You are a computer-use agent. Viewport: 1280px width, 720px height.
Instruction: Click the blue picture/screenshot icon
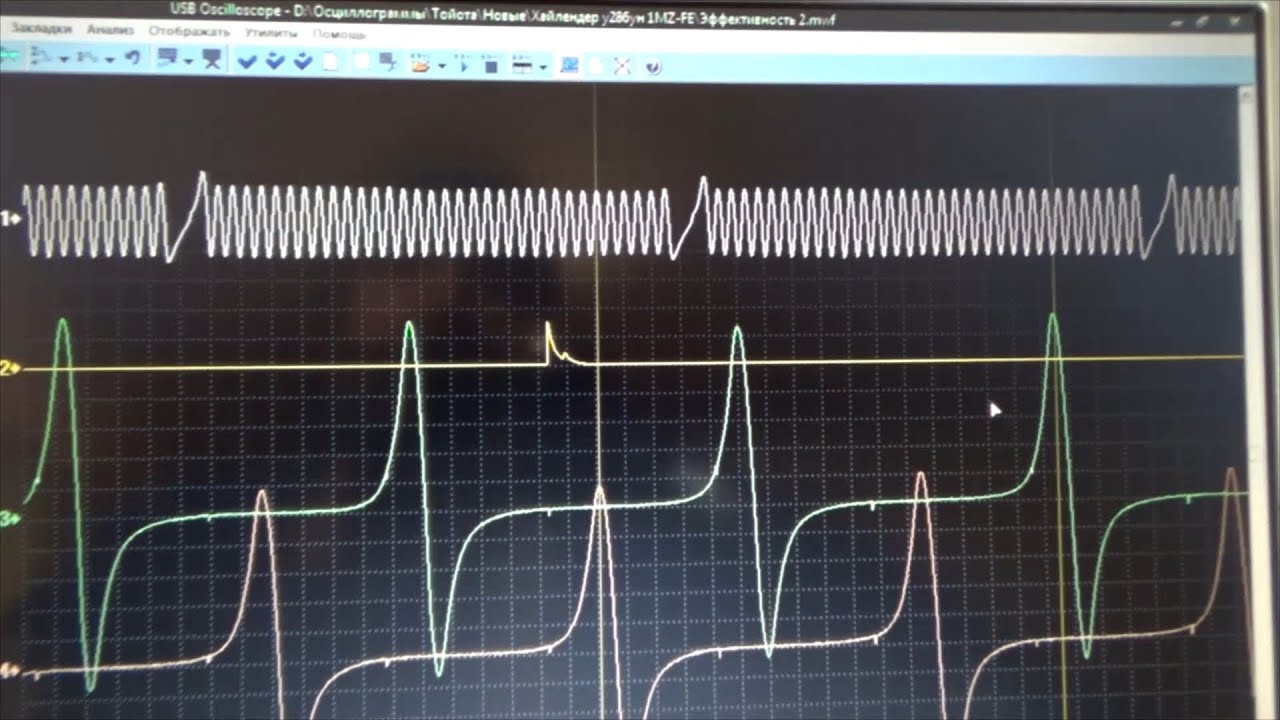tap(569, 65)
